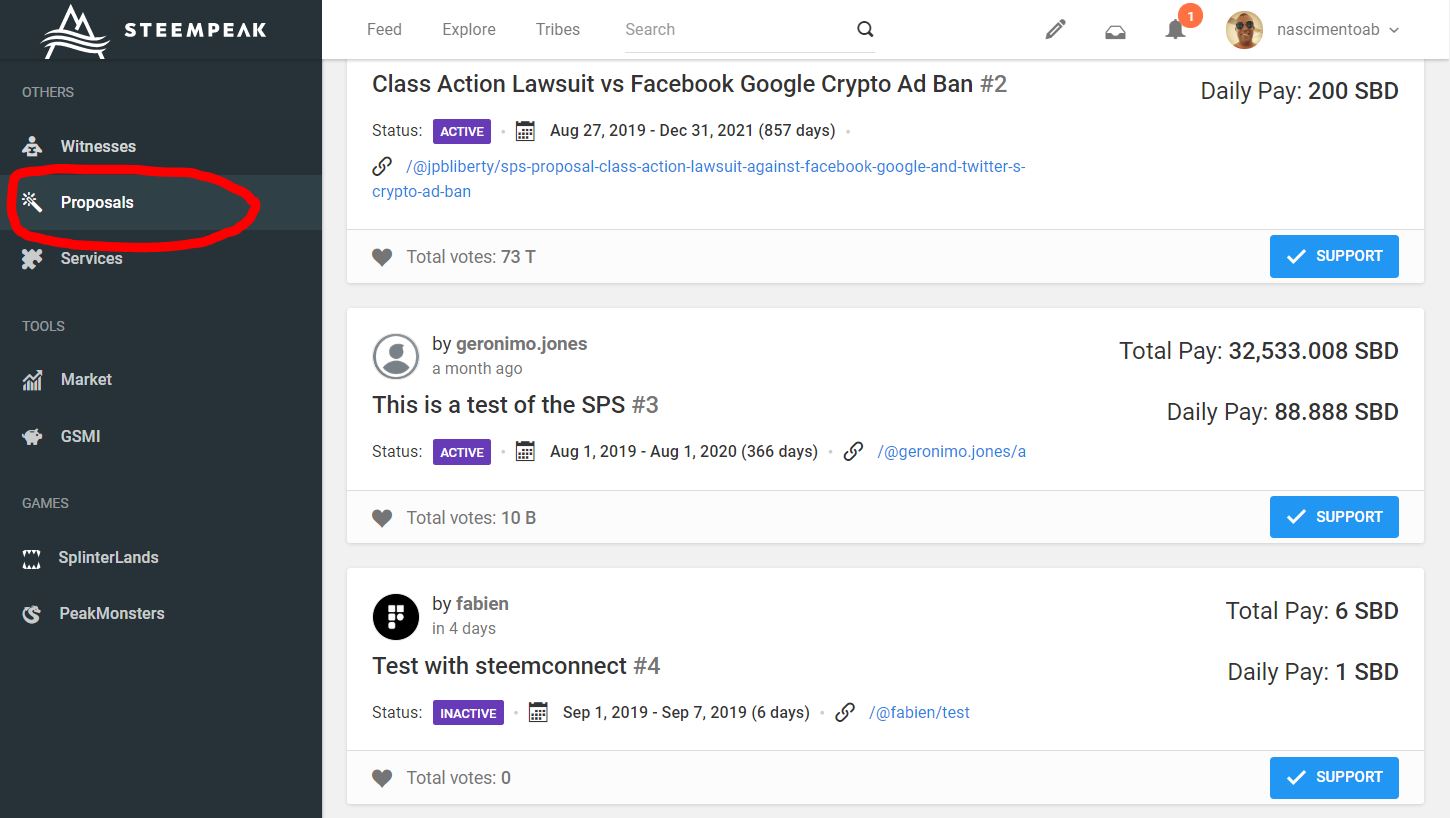Click the Proposals magic wand icon

[32, 202]
